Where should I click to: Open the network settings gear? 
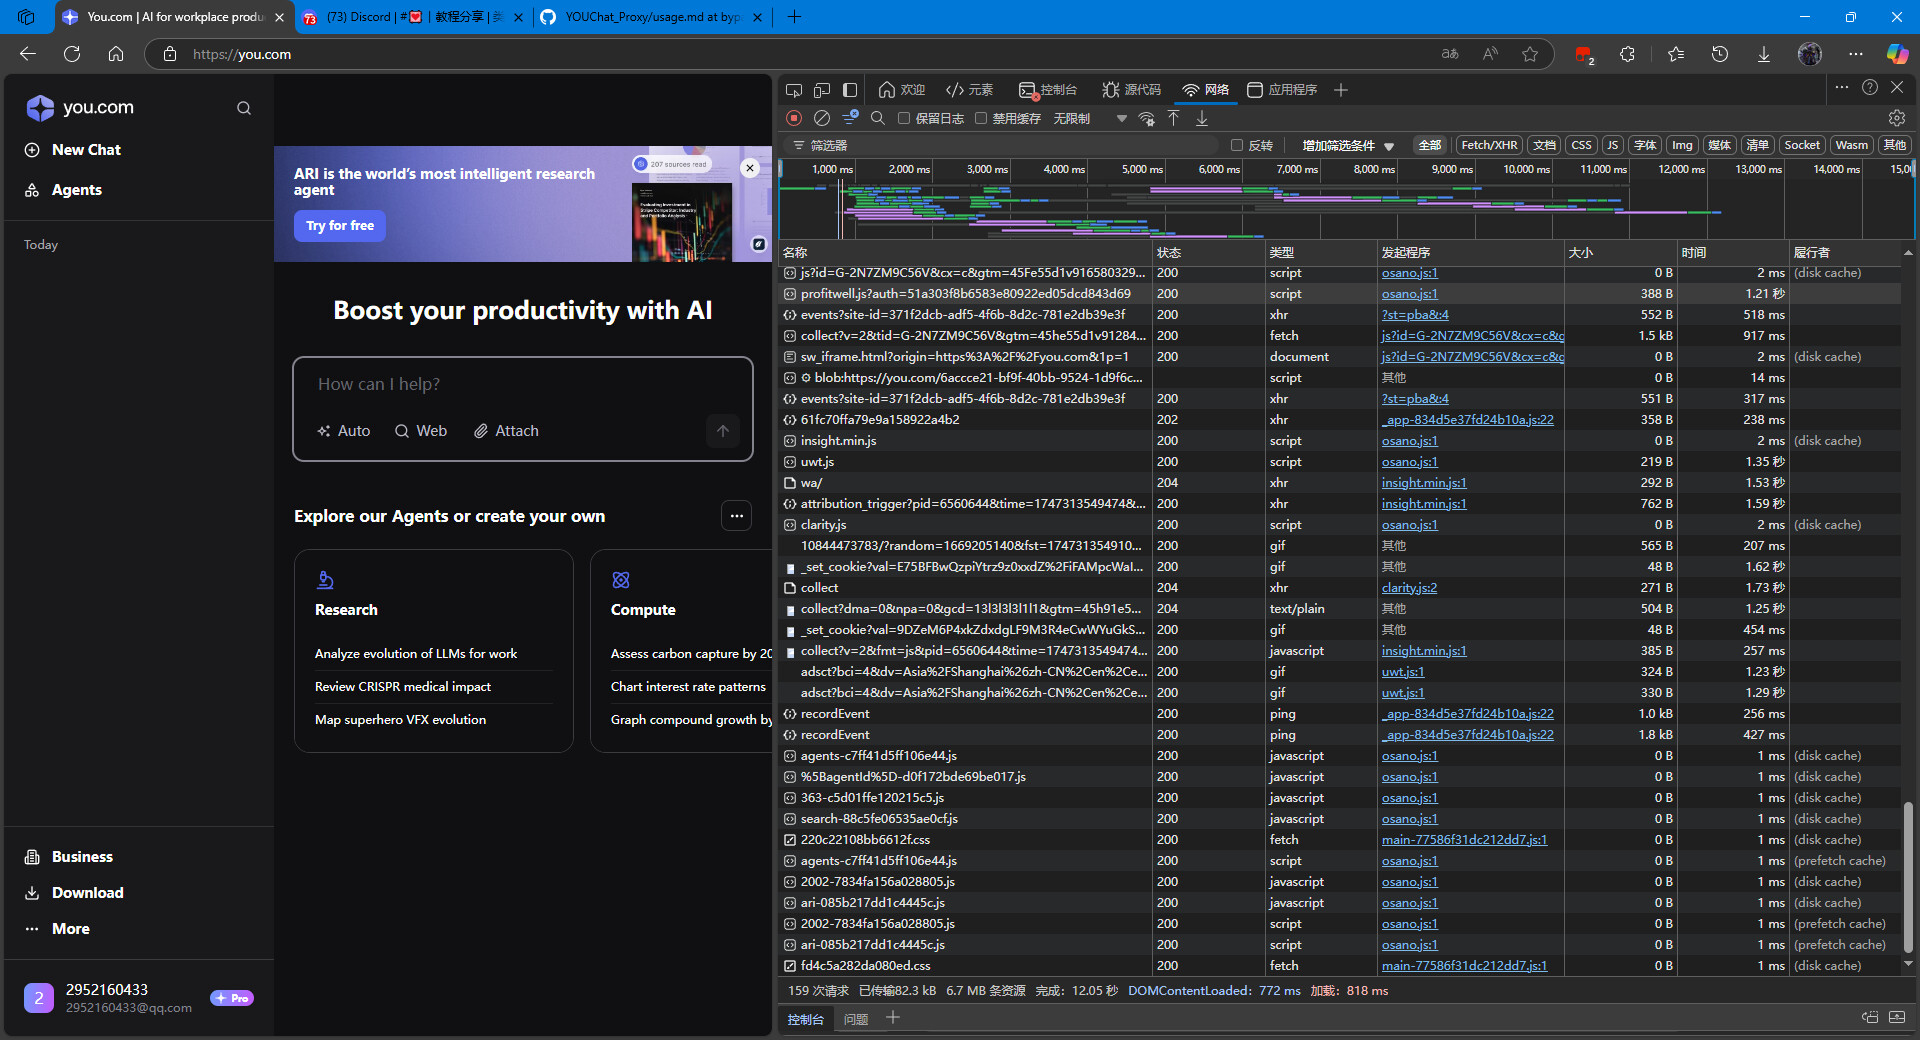[1896, 118]
